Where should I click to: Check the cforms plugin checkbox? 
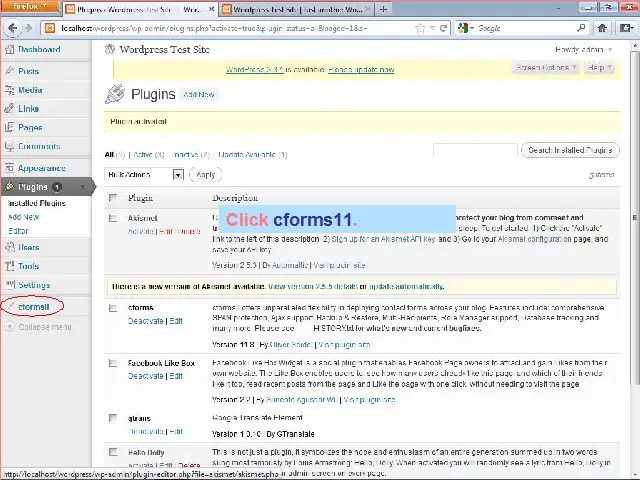[113, 308]
